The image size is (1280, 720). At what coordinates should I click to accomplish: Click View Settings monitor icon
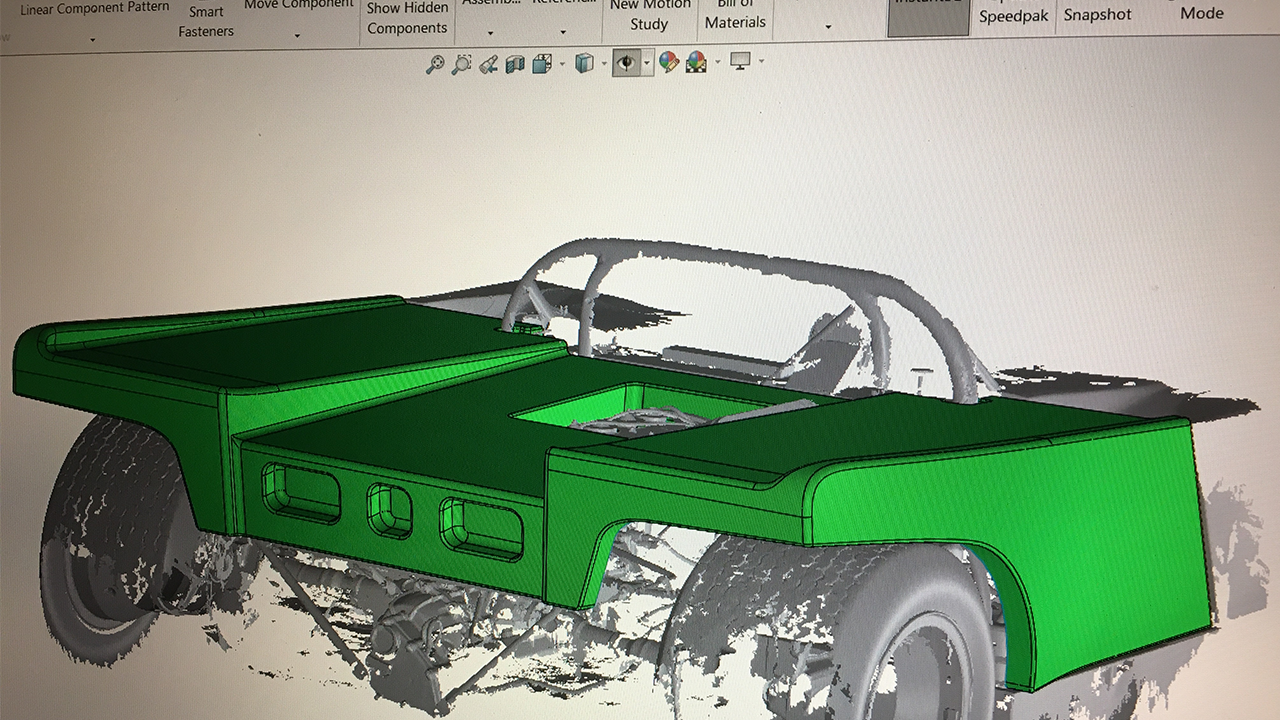[741, 62]
